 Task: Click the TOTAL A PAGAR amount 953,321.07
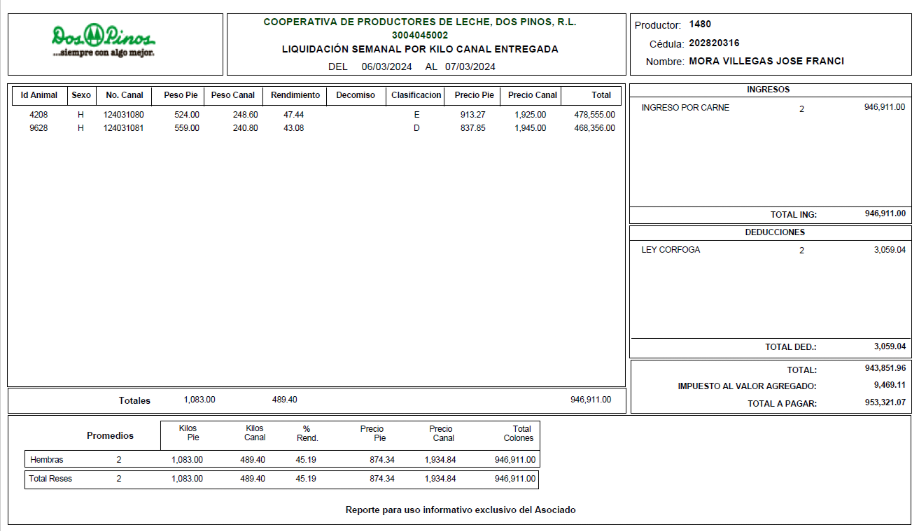pyautogui.click(x=885, y=403)
